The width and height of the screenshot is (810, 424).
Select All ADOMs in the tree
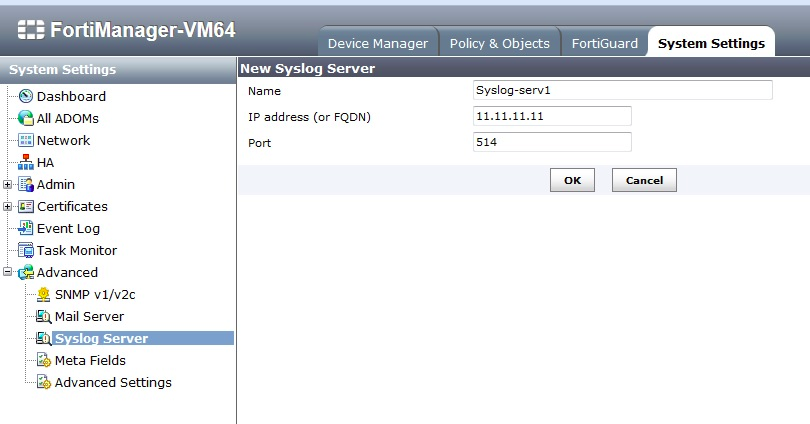pyautogui.click(x=68, y=119)
